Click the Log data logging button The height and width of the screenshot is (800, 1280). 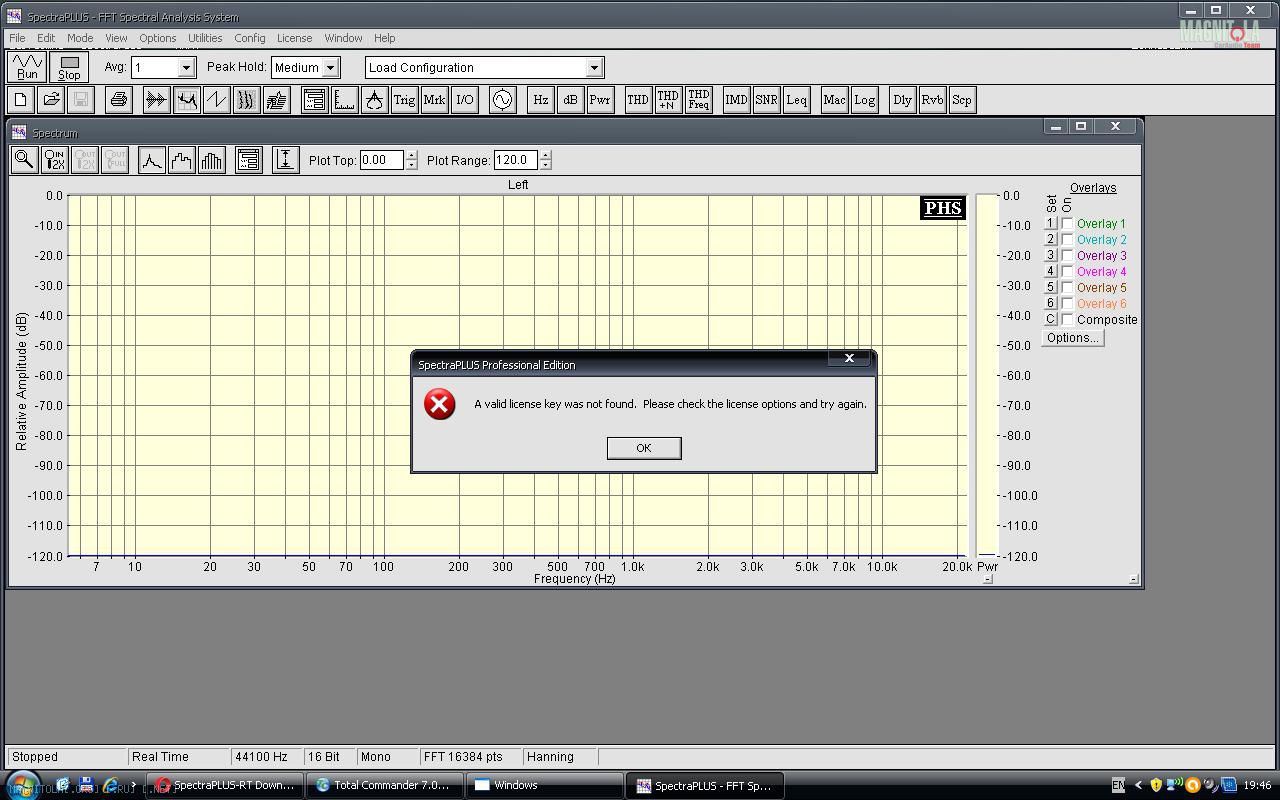[x=864, y=100]
